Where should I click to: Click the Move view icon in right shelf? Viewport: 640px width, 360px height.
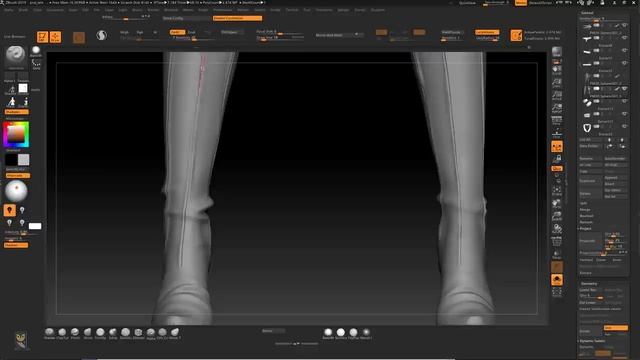click(x=557, y=203)
